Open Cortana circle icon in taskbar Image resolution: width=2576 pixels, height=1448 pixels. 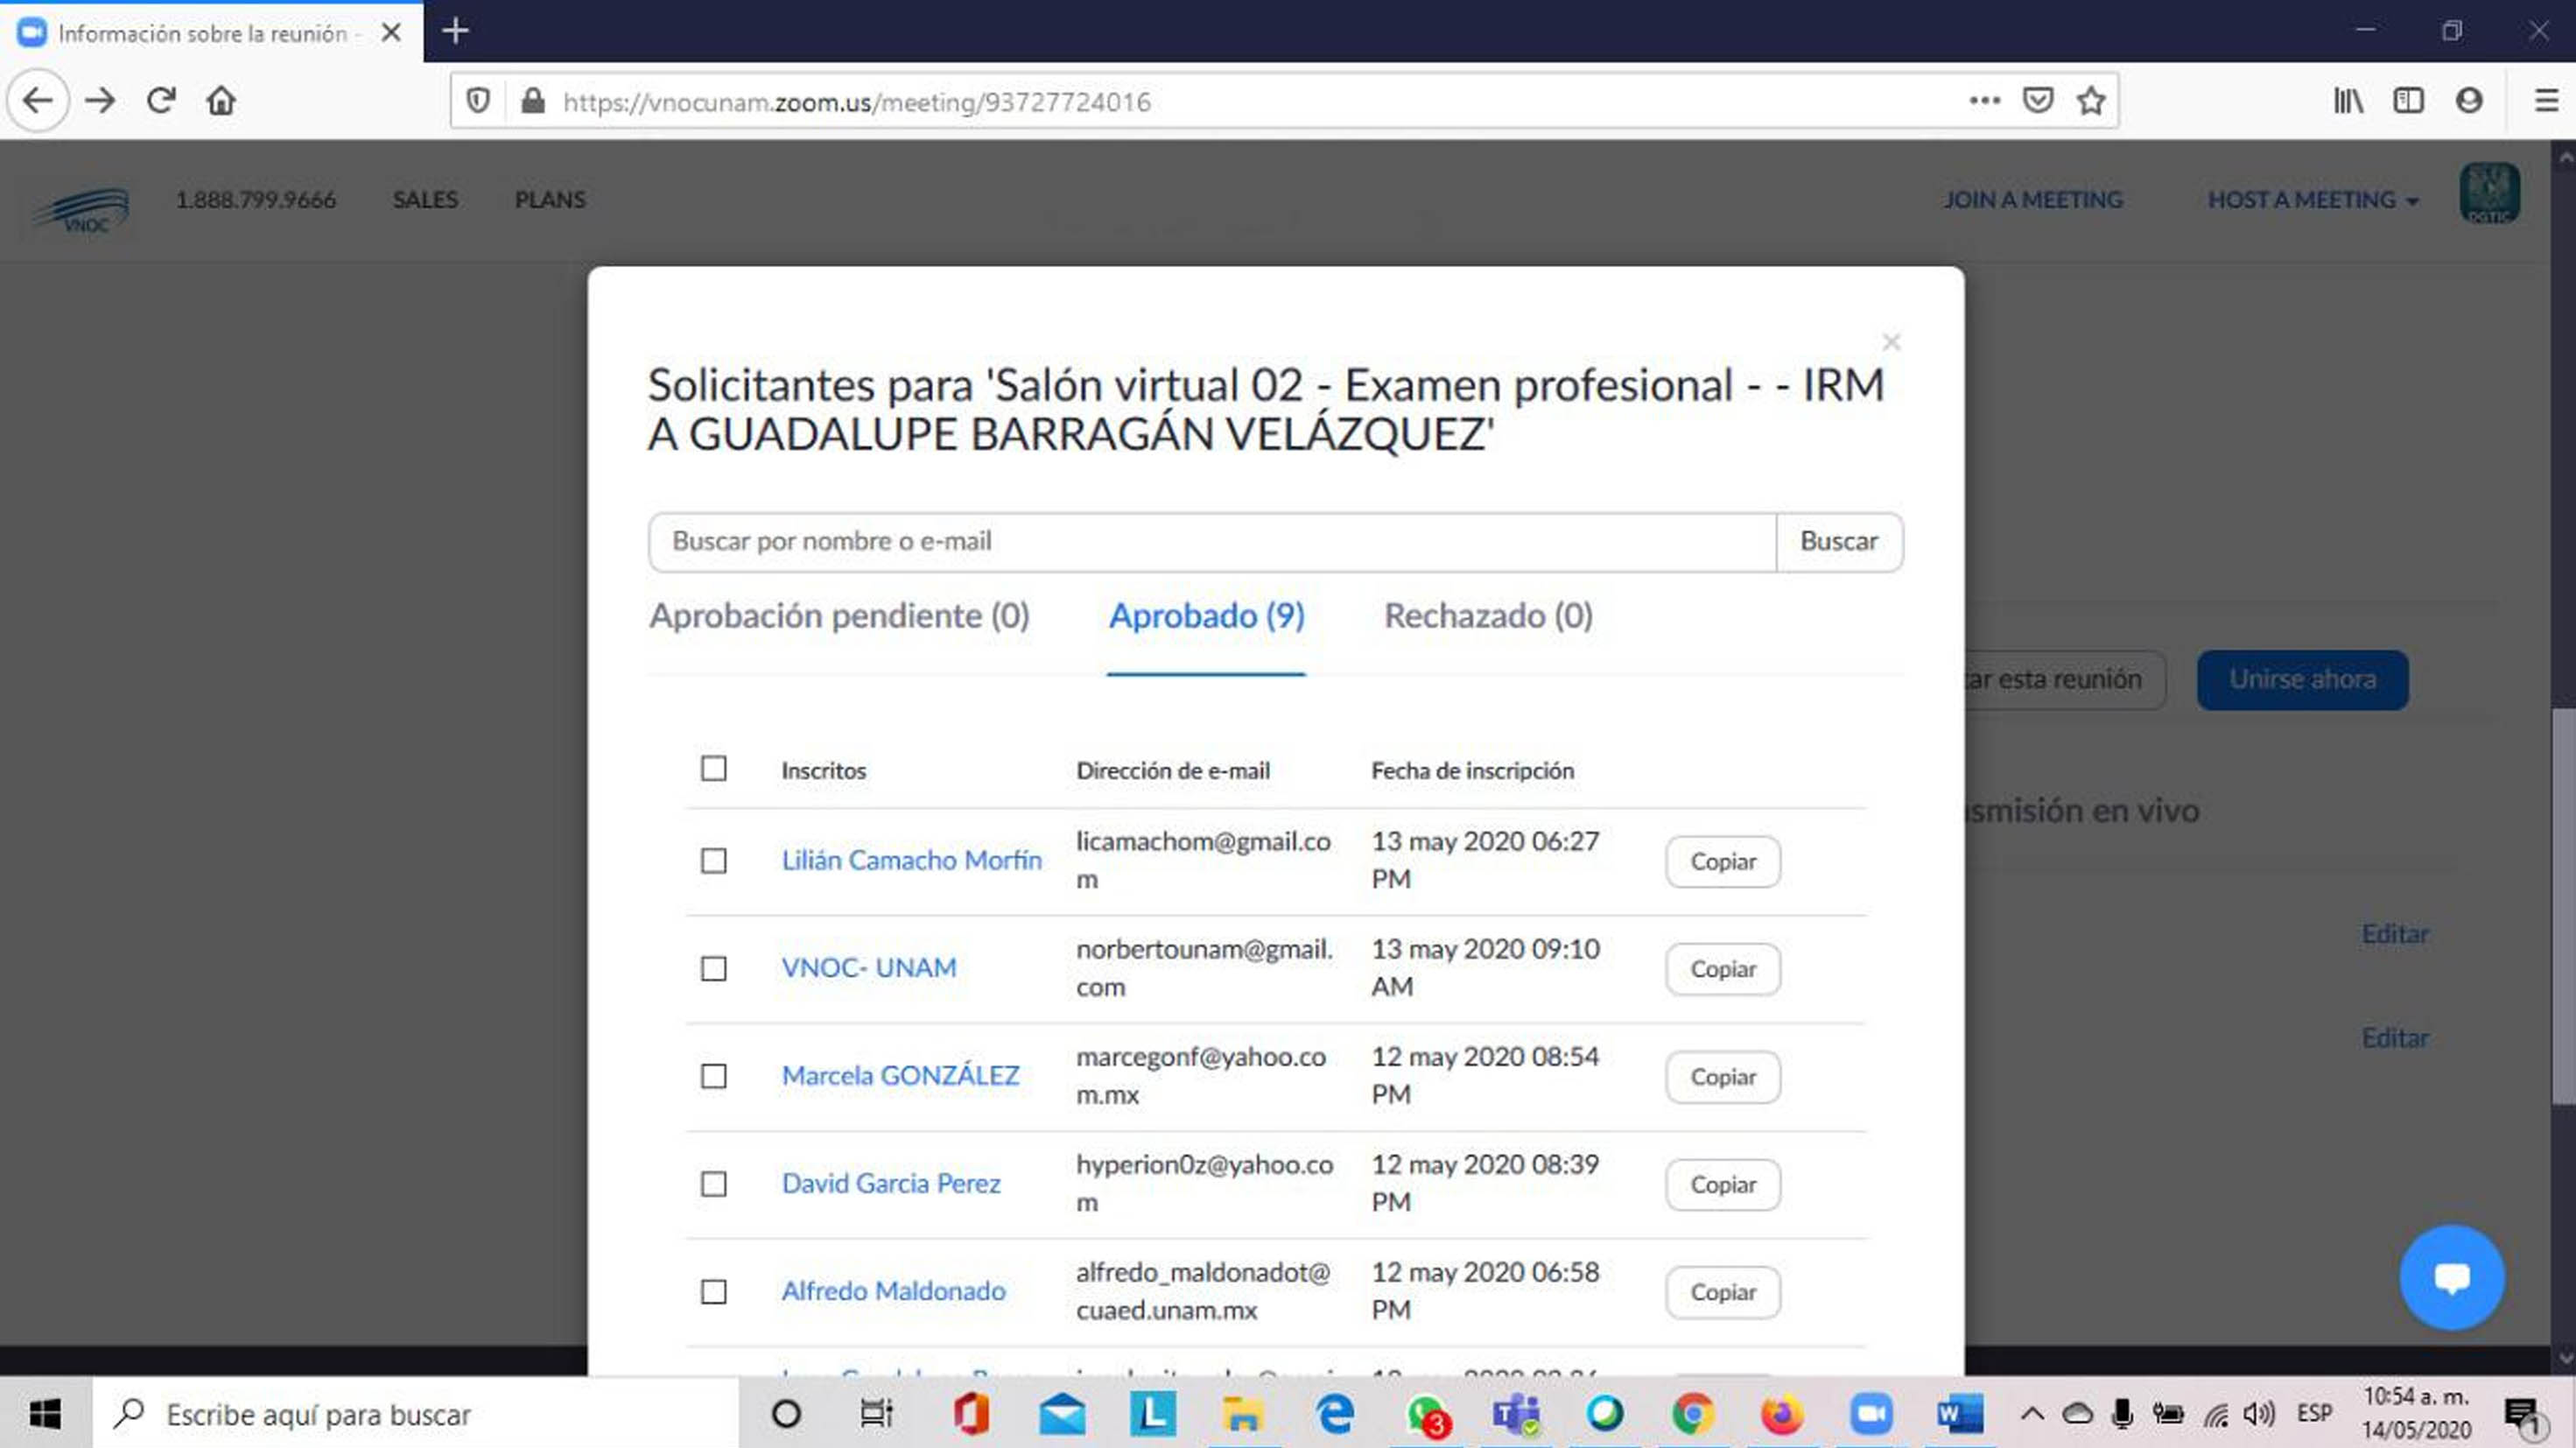[787, 1414]
